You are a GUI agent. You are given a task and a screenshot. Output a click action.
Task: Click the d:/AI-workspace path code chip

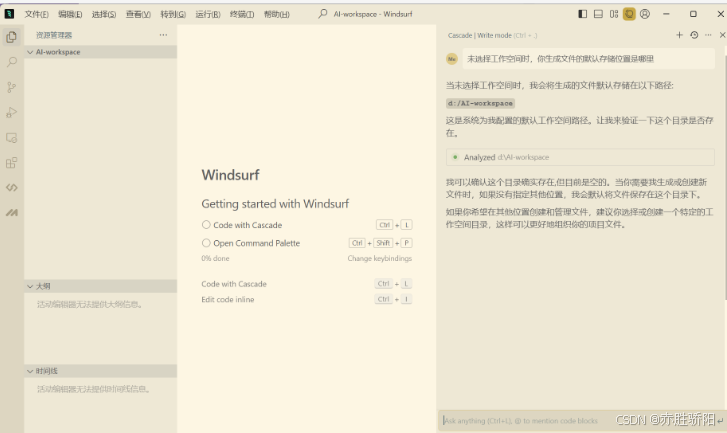pos(480,103)
